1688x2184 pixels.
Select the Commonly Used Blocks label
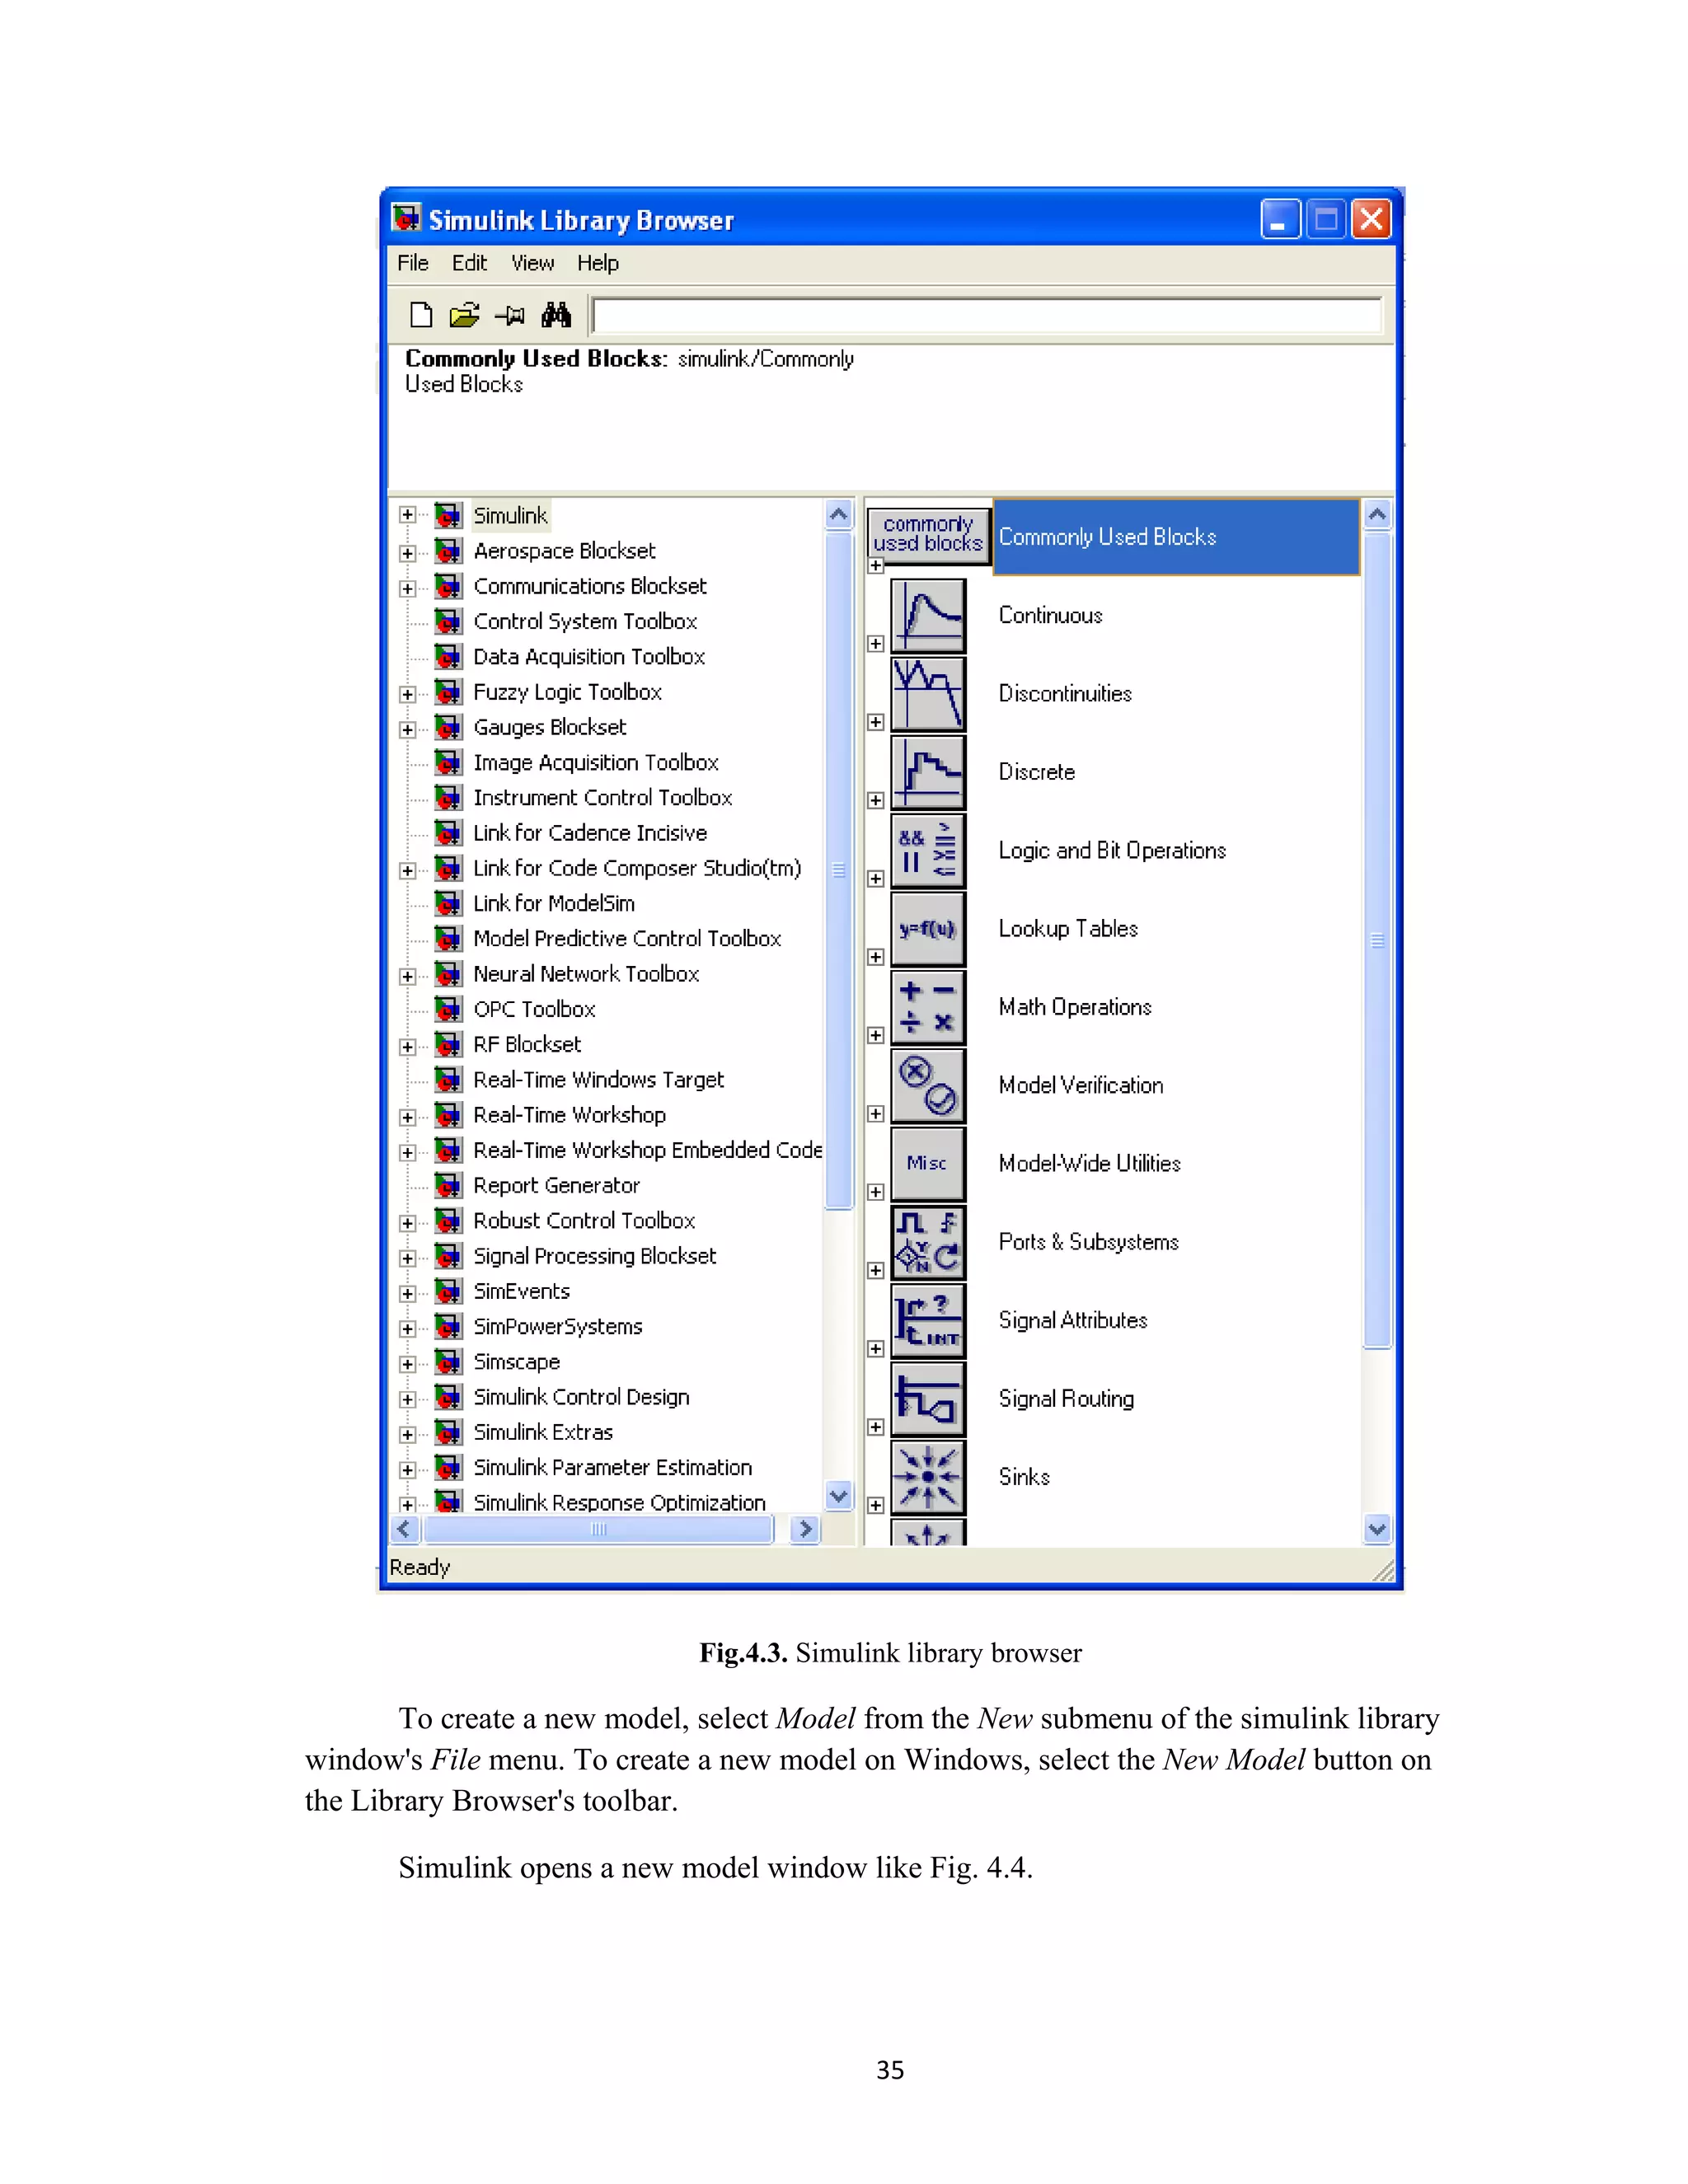coord(1107,537)
